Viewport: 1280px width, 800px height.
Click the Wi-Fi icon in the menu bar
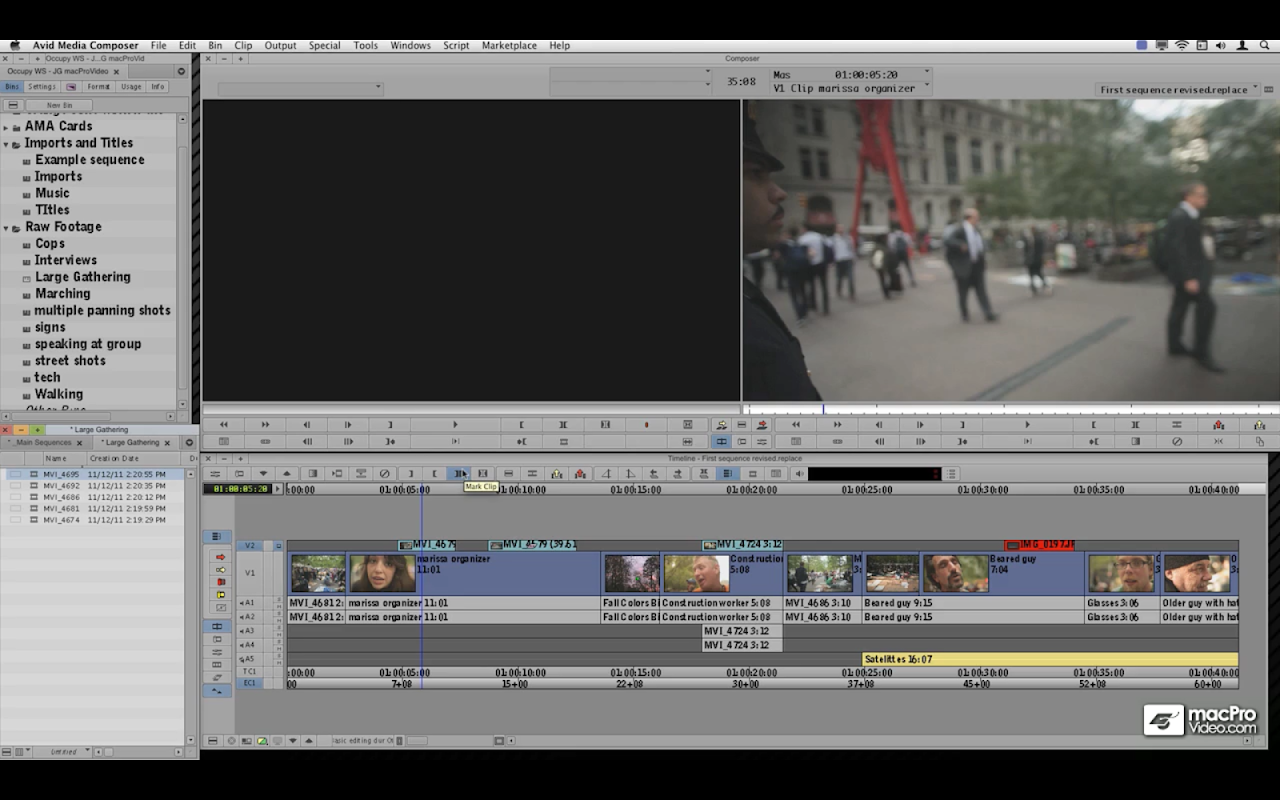click(1181, 45)
